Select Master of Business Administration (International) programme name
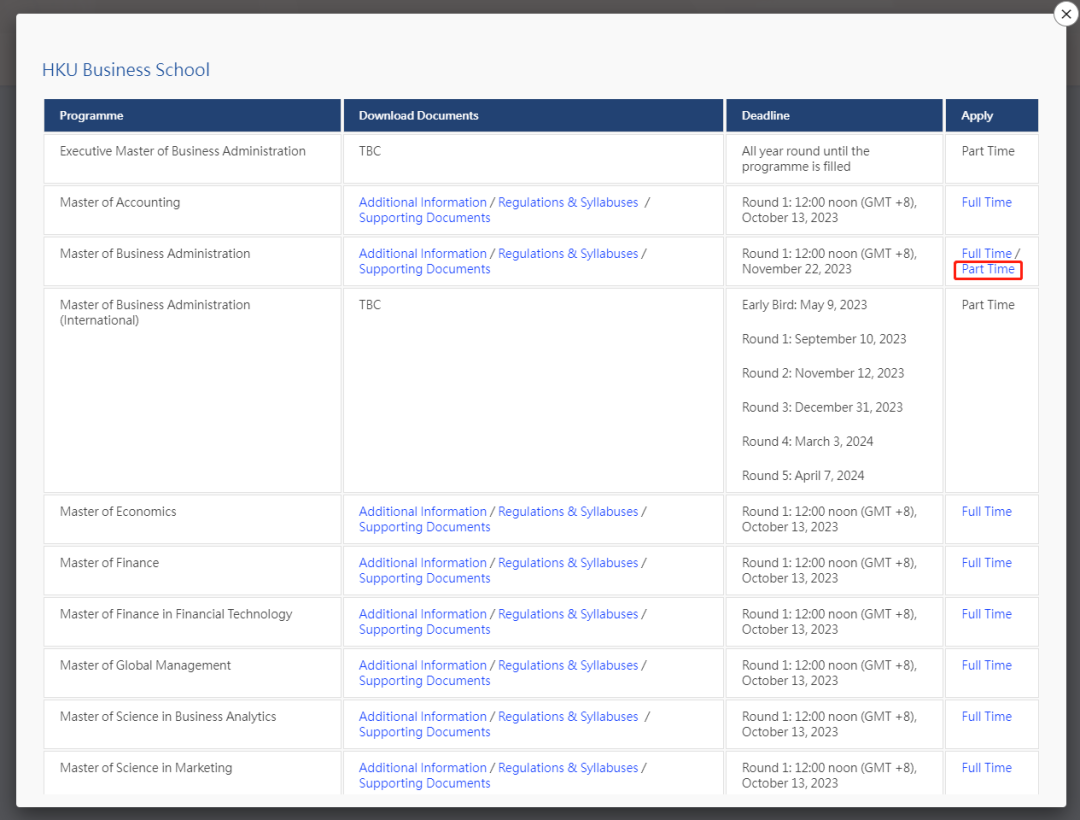This screenshot has width=1080, height=820. [155, 313]
